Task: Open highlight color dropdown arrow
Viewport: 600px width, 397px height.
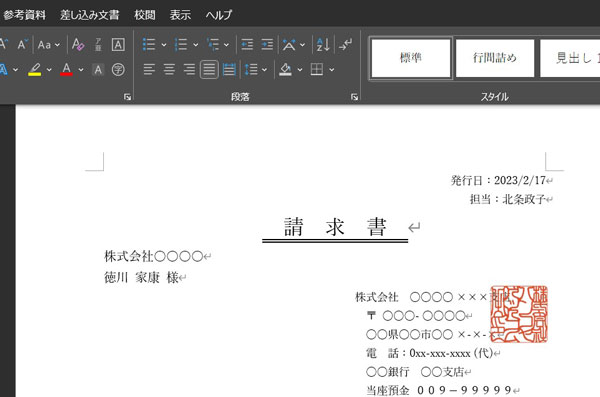Action: [49, 70]
